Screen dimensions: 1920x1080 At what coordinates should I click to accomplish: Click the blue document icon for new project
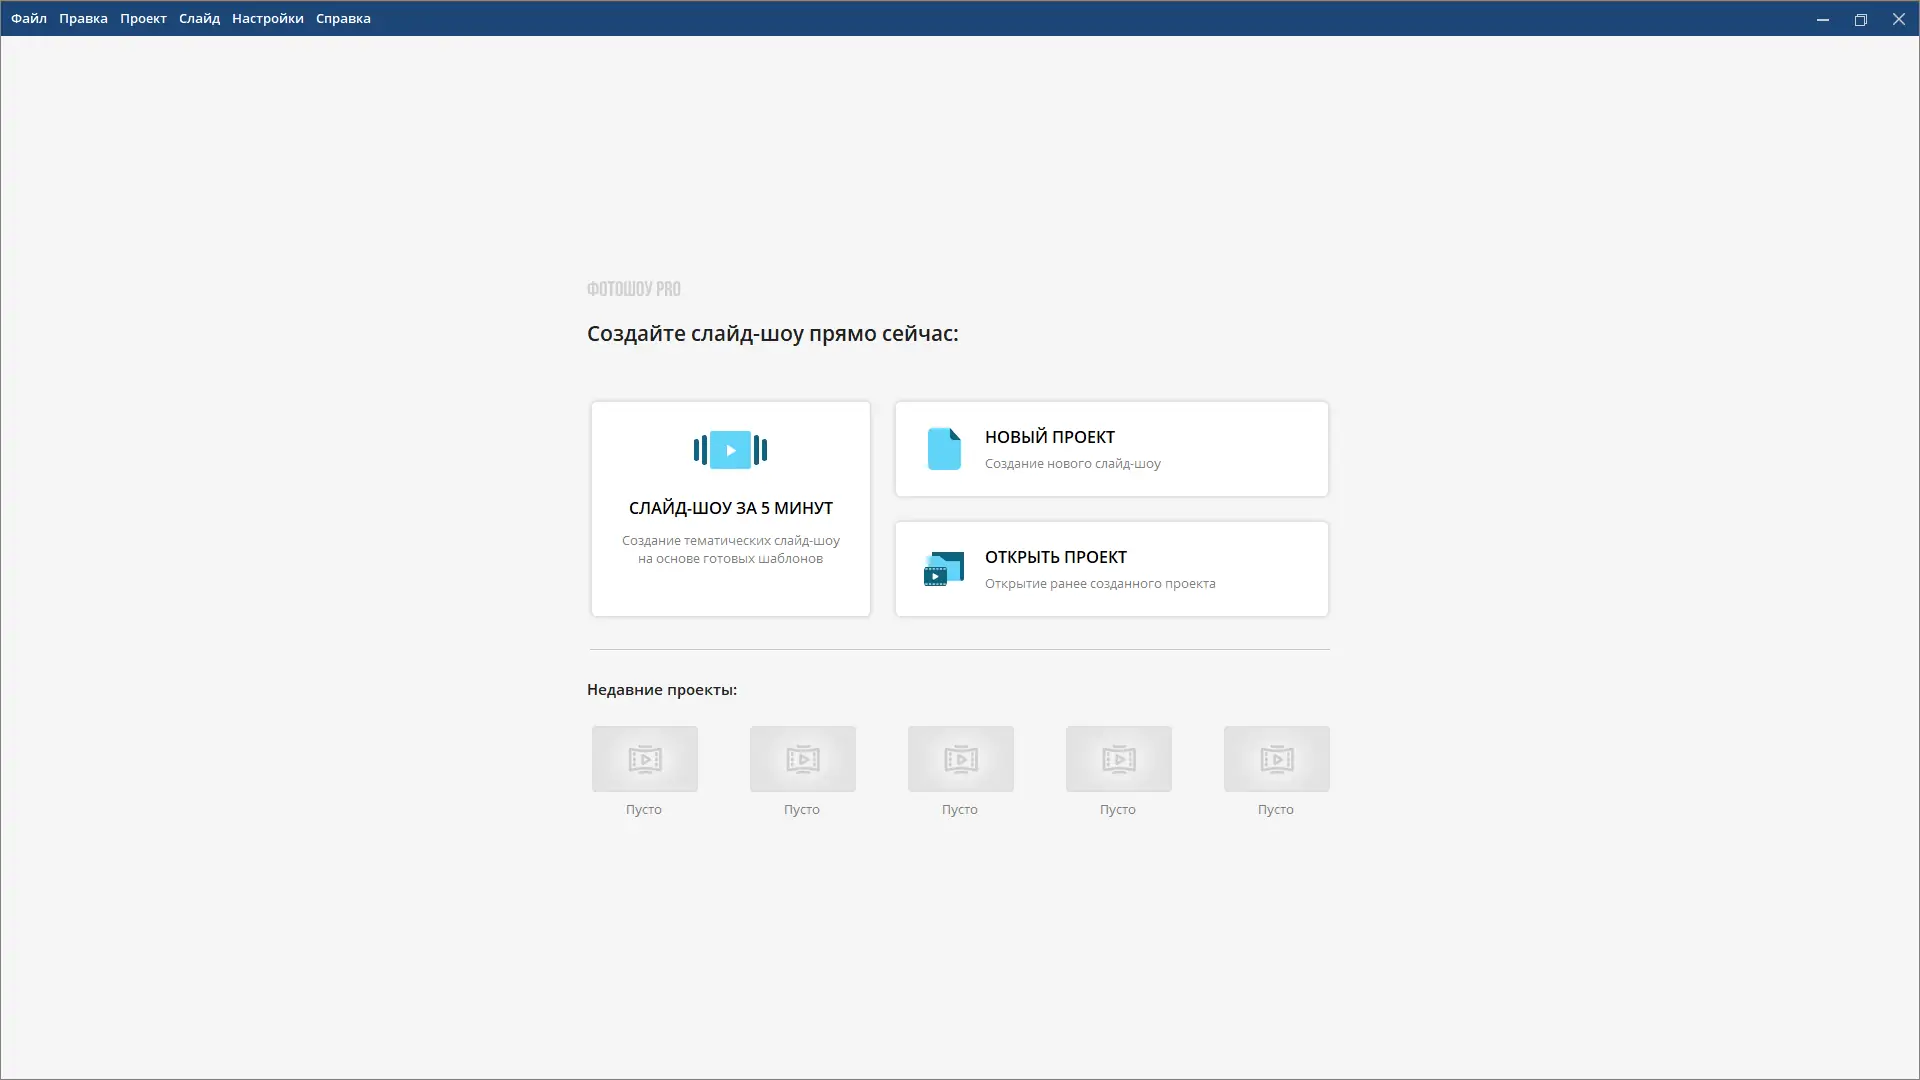point(944,449)
